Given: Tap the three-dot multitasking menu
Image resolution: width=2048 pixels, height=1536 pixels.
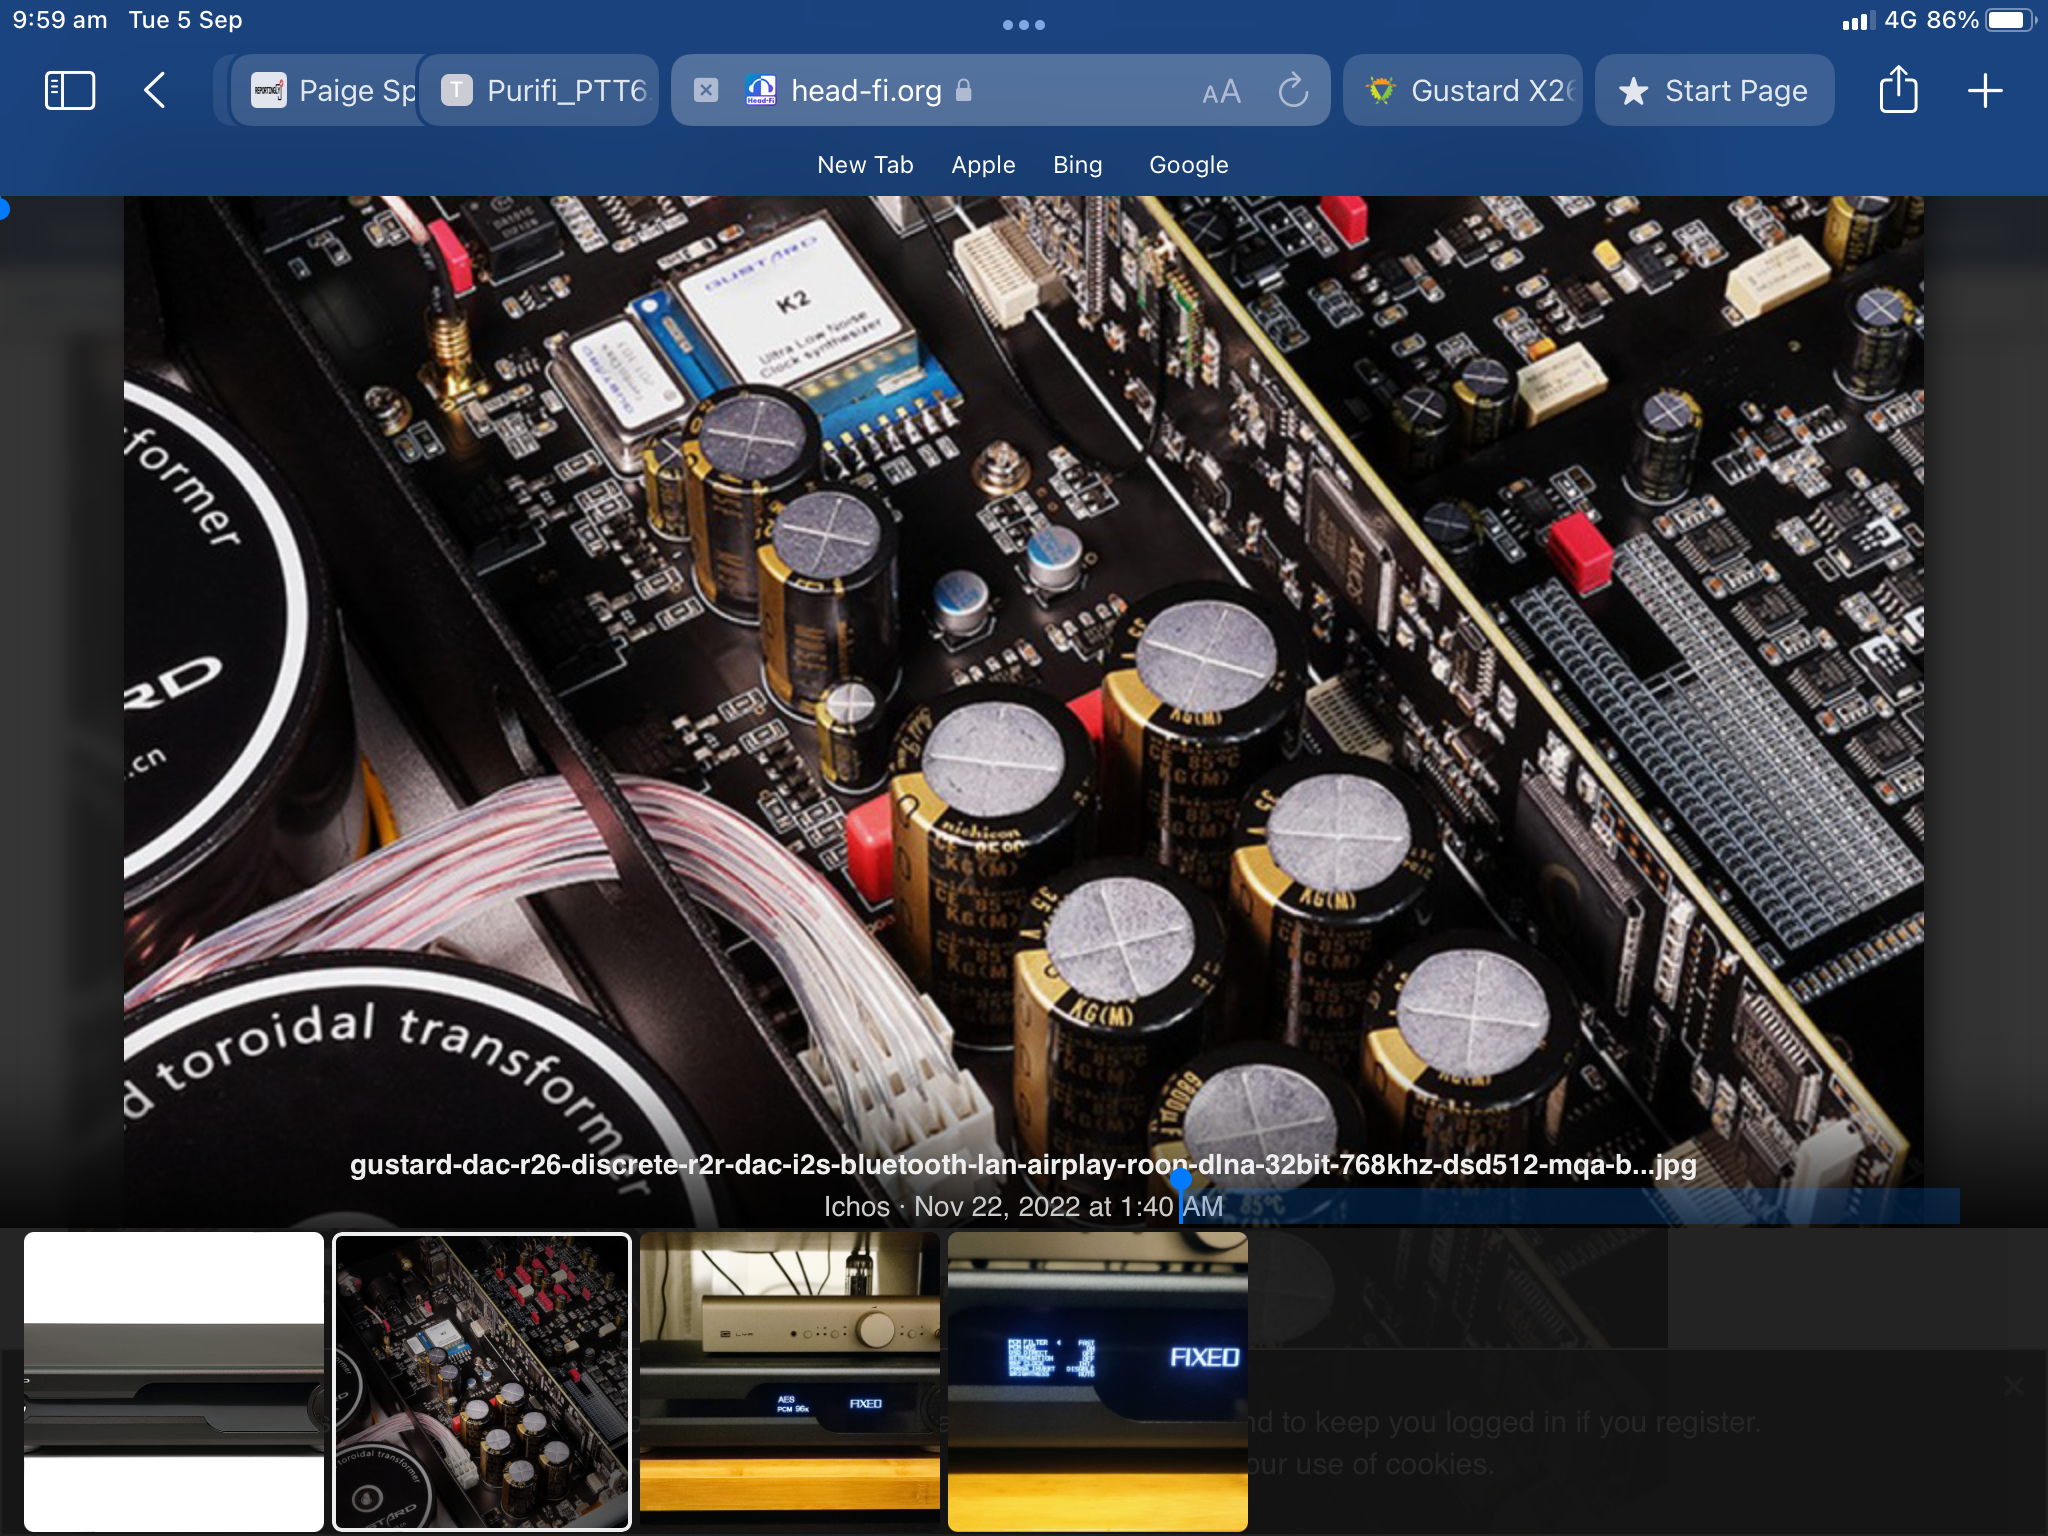Looking at the screenshot, I should tap(1024, 25).
